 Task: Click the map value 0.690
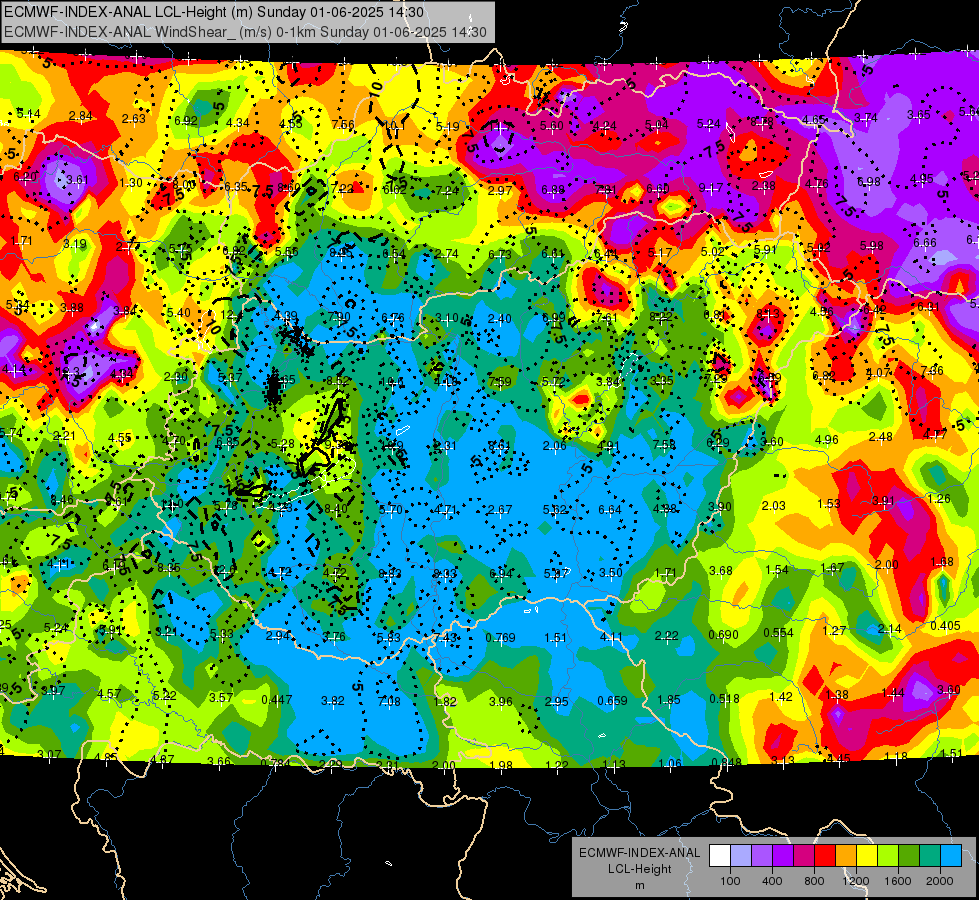click(723, 635)
